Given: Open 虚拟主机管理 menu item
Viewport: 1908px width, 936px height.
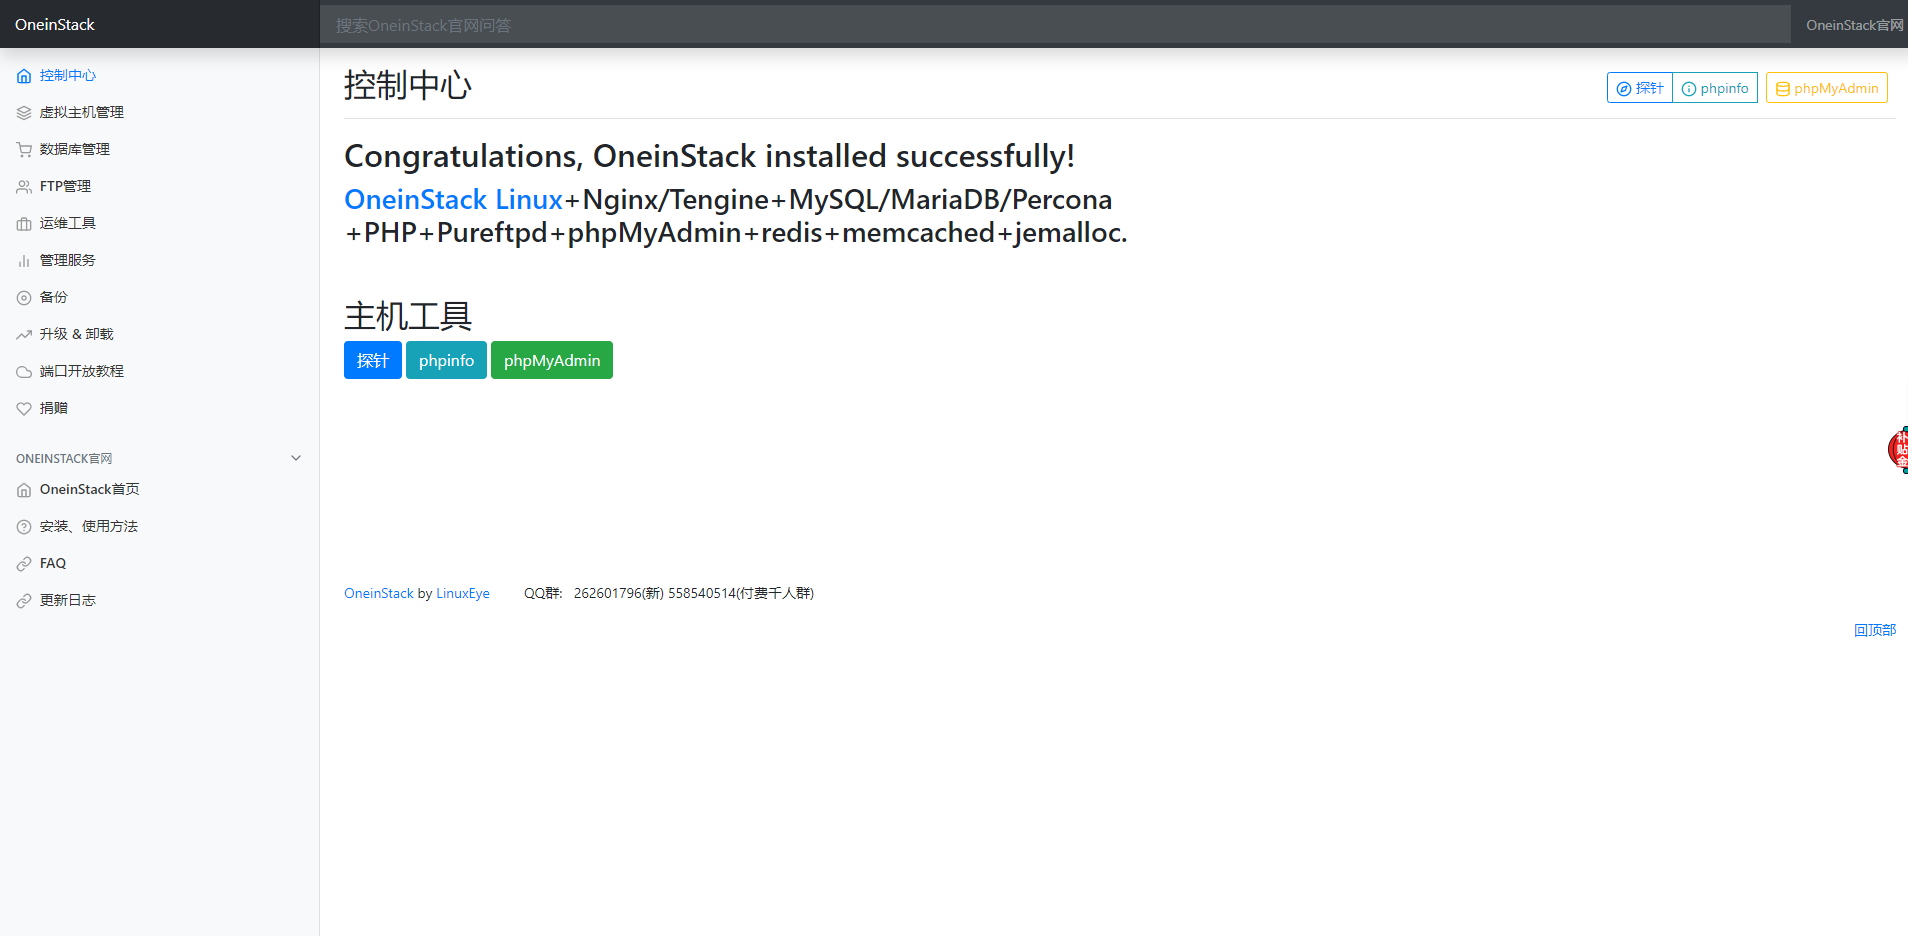Looking at the screenshot, I should click(82, 112).
